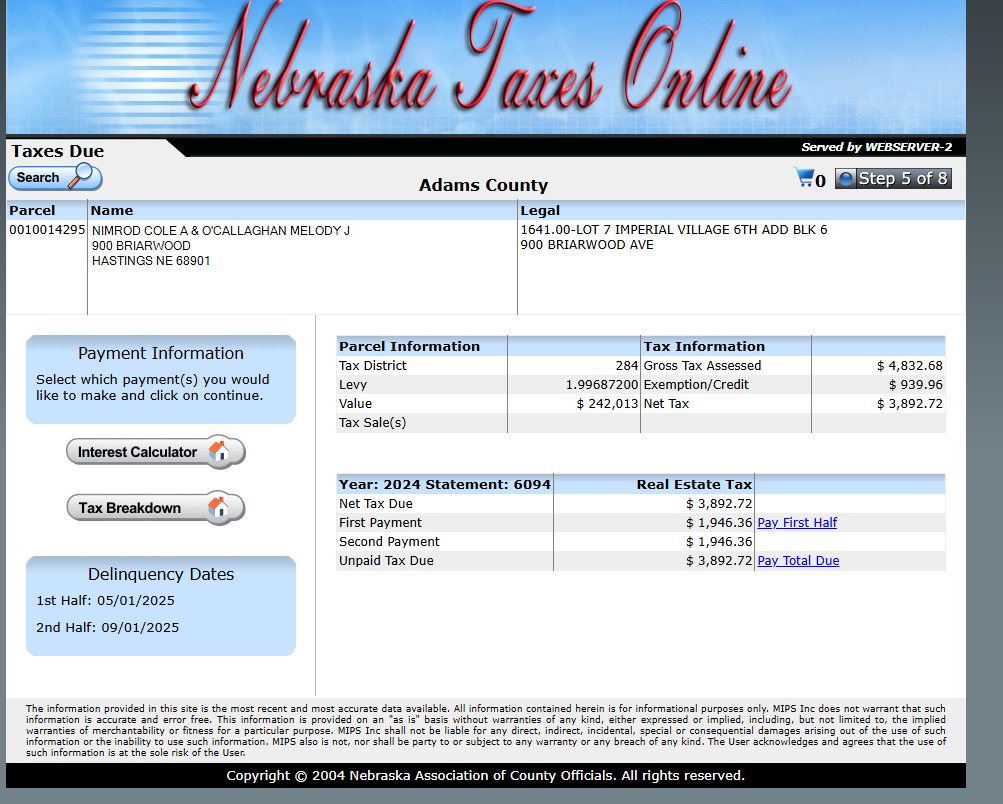Image resolution: width=1003 pixels, height=804 pixels.
Task: Click the Parcel column header
Action: pyautogui.click(x=32, y=211)
